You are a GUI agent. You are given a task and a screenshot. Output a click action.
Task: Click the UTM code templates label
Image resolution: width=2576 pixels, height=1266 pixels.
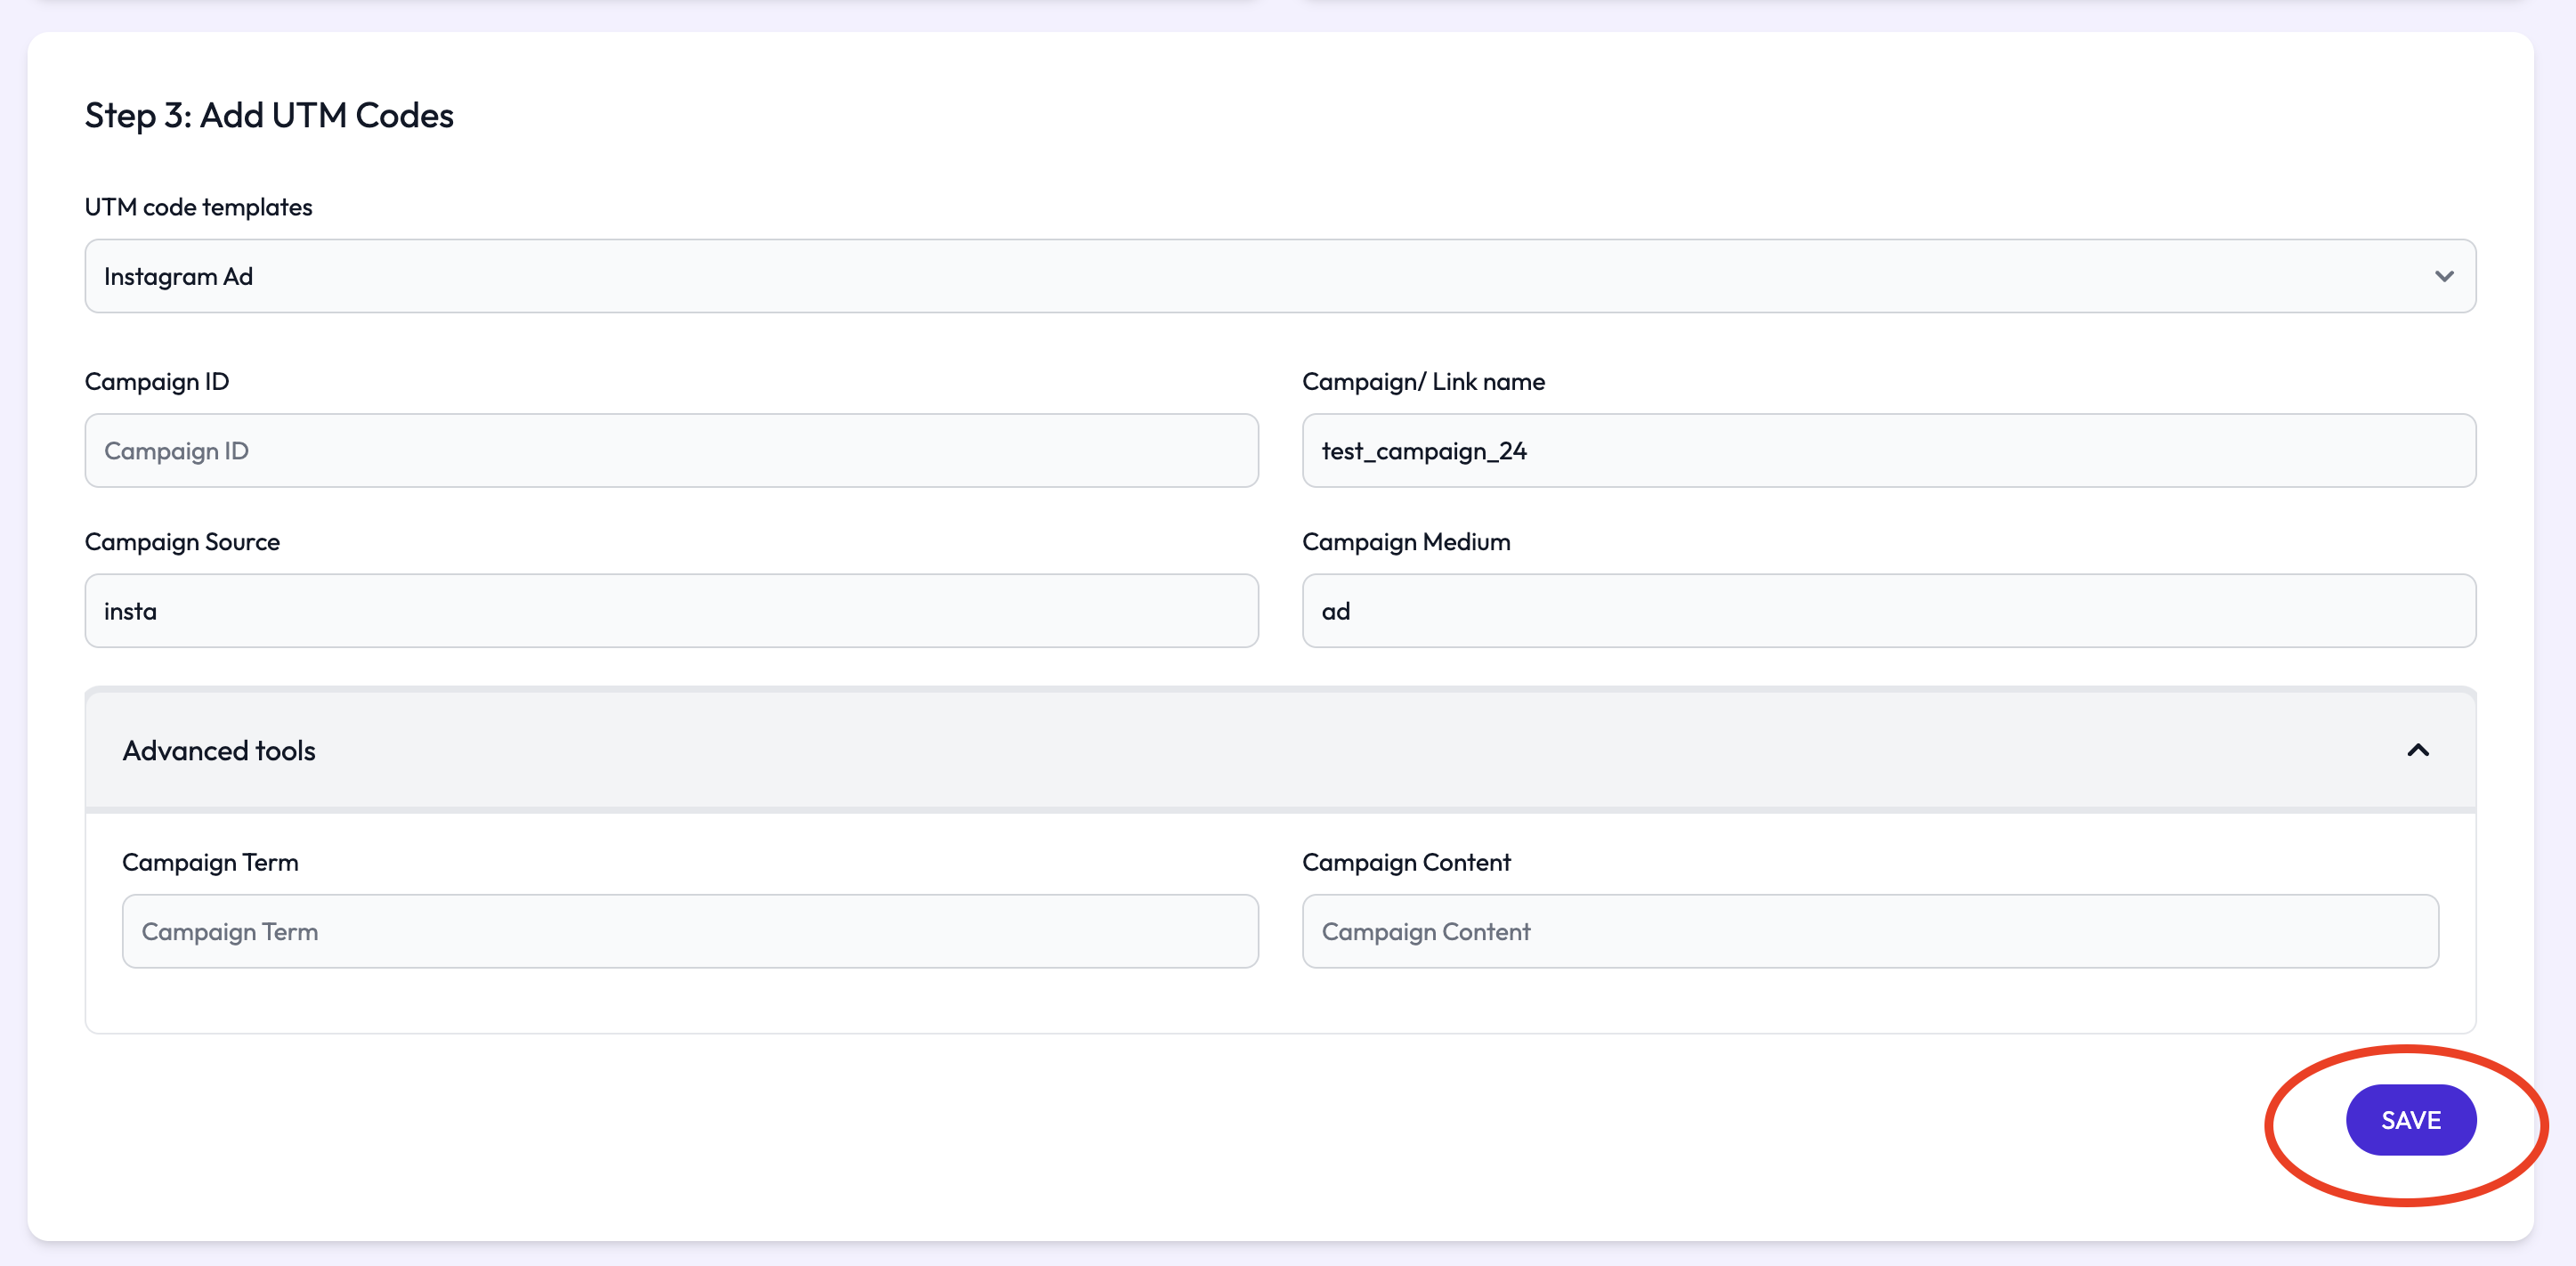(x=198, y=207)
